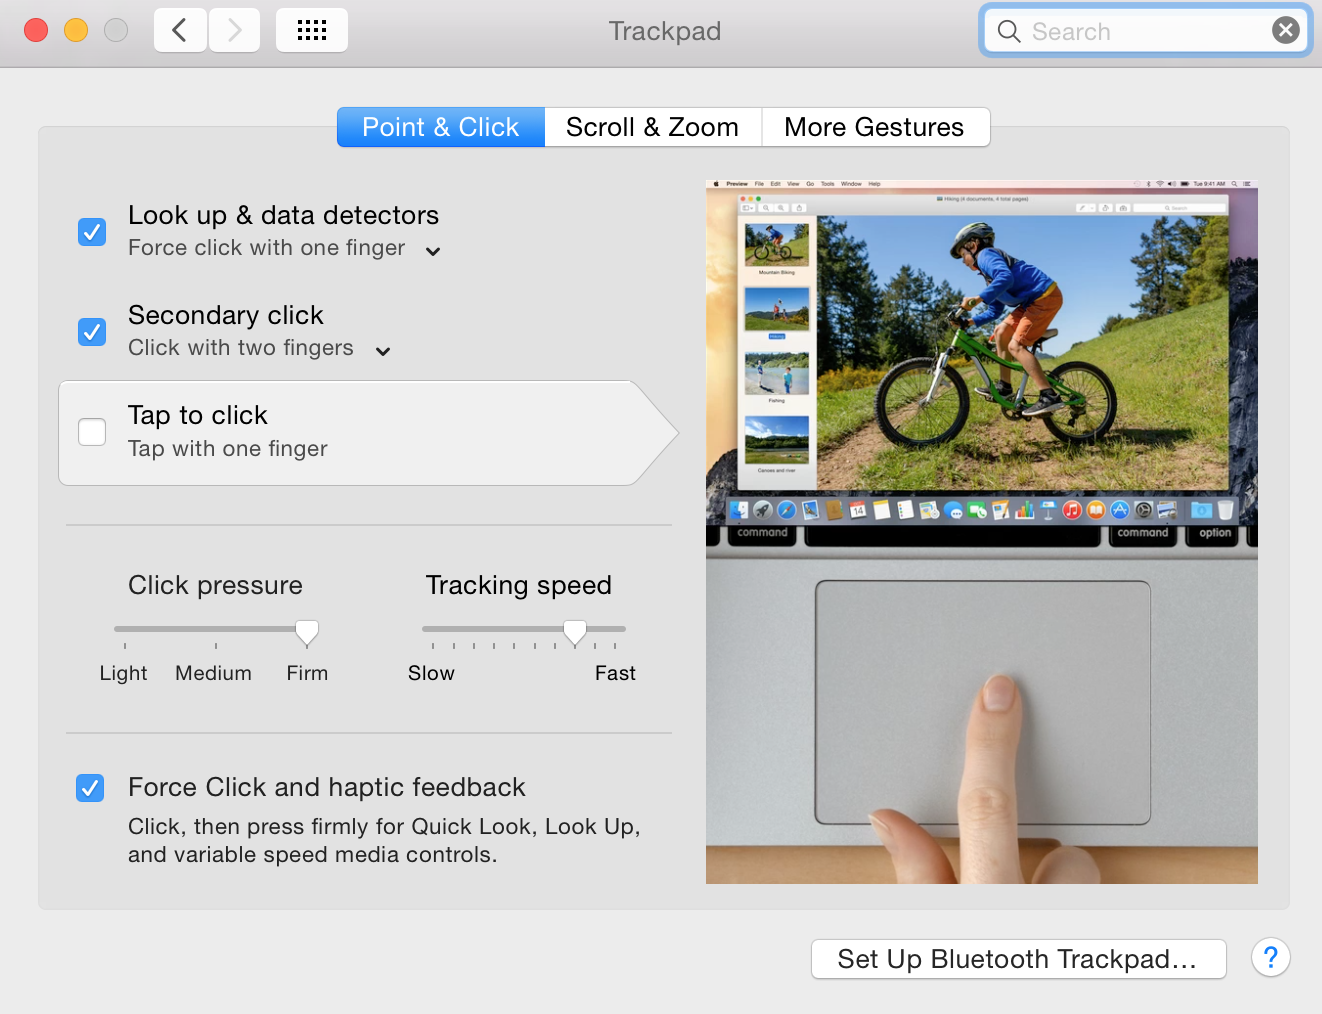Enable the Tap to click checkbox
Screen dimensions: 1322x1014
point(92,432)
